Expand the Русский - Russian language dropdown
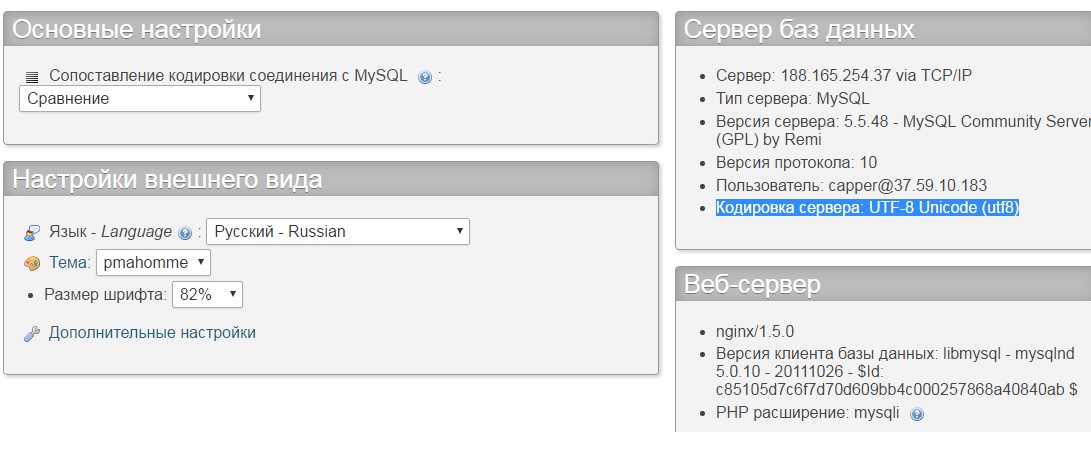 click(x=338, y=231)
